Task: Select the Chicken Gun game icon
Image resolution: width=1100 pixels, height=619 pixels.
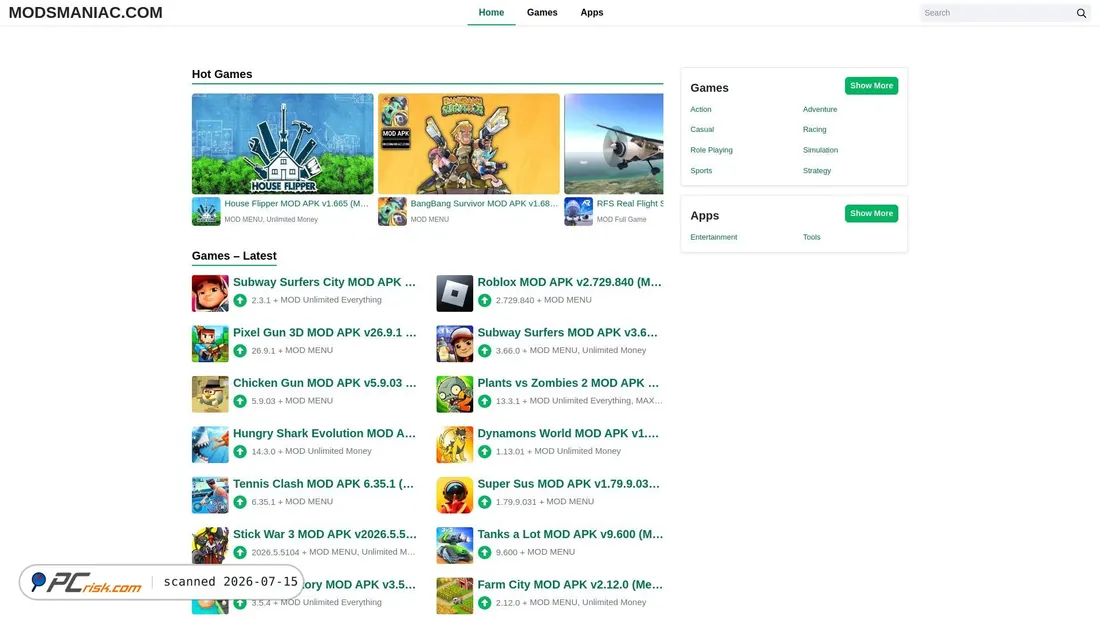Action: (x=210, y=394)
